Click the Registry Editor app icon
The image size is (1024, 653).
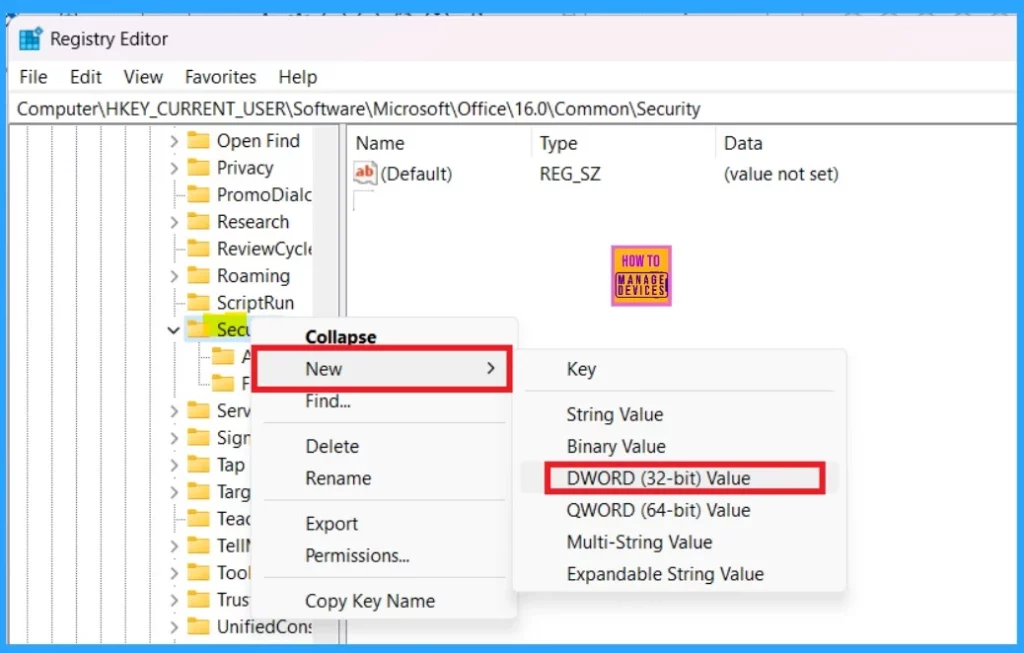pos(30,39)
